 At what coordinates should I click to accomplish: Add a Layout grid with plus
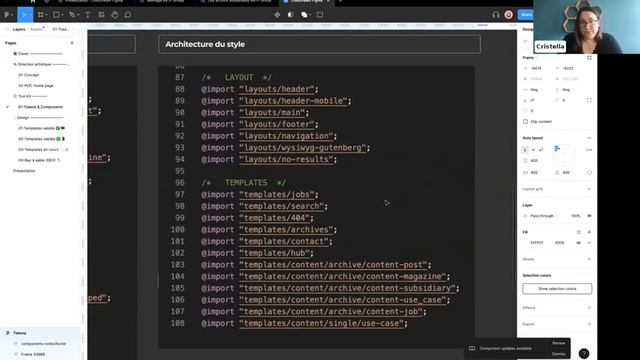point(589,189)
